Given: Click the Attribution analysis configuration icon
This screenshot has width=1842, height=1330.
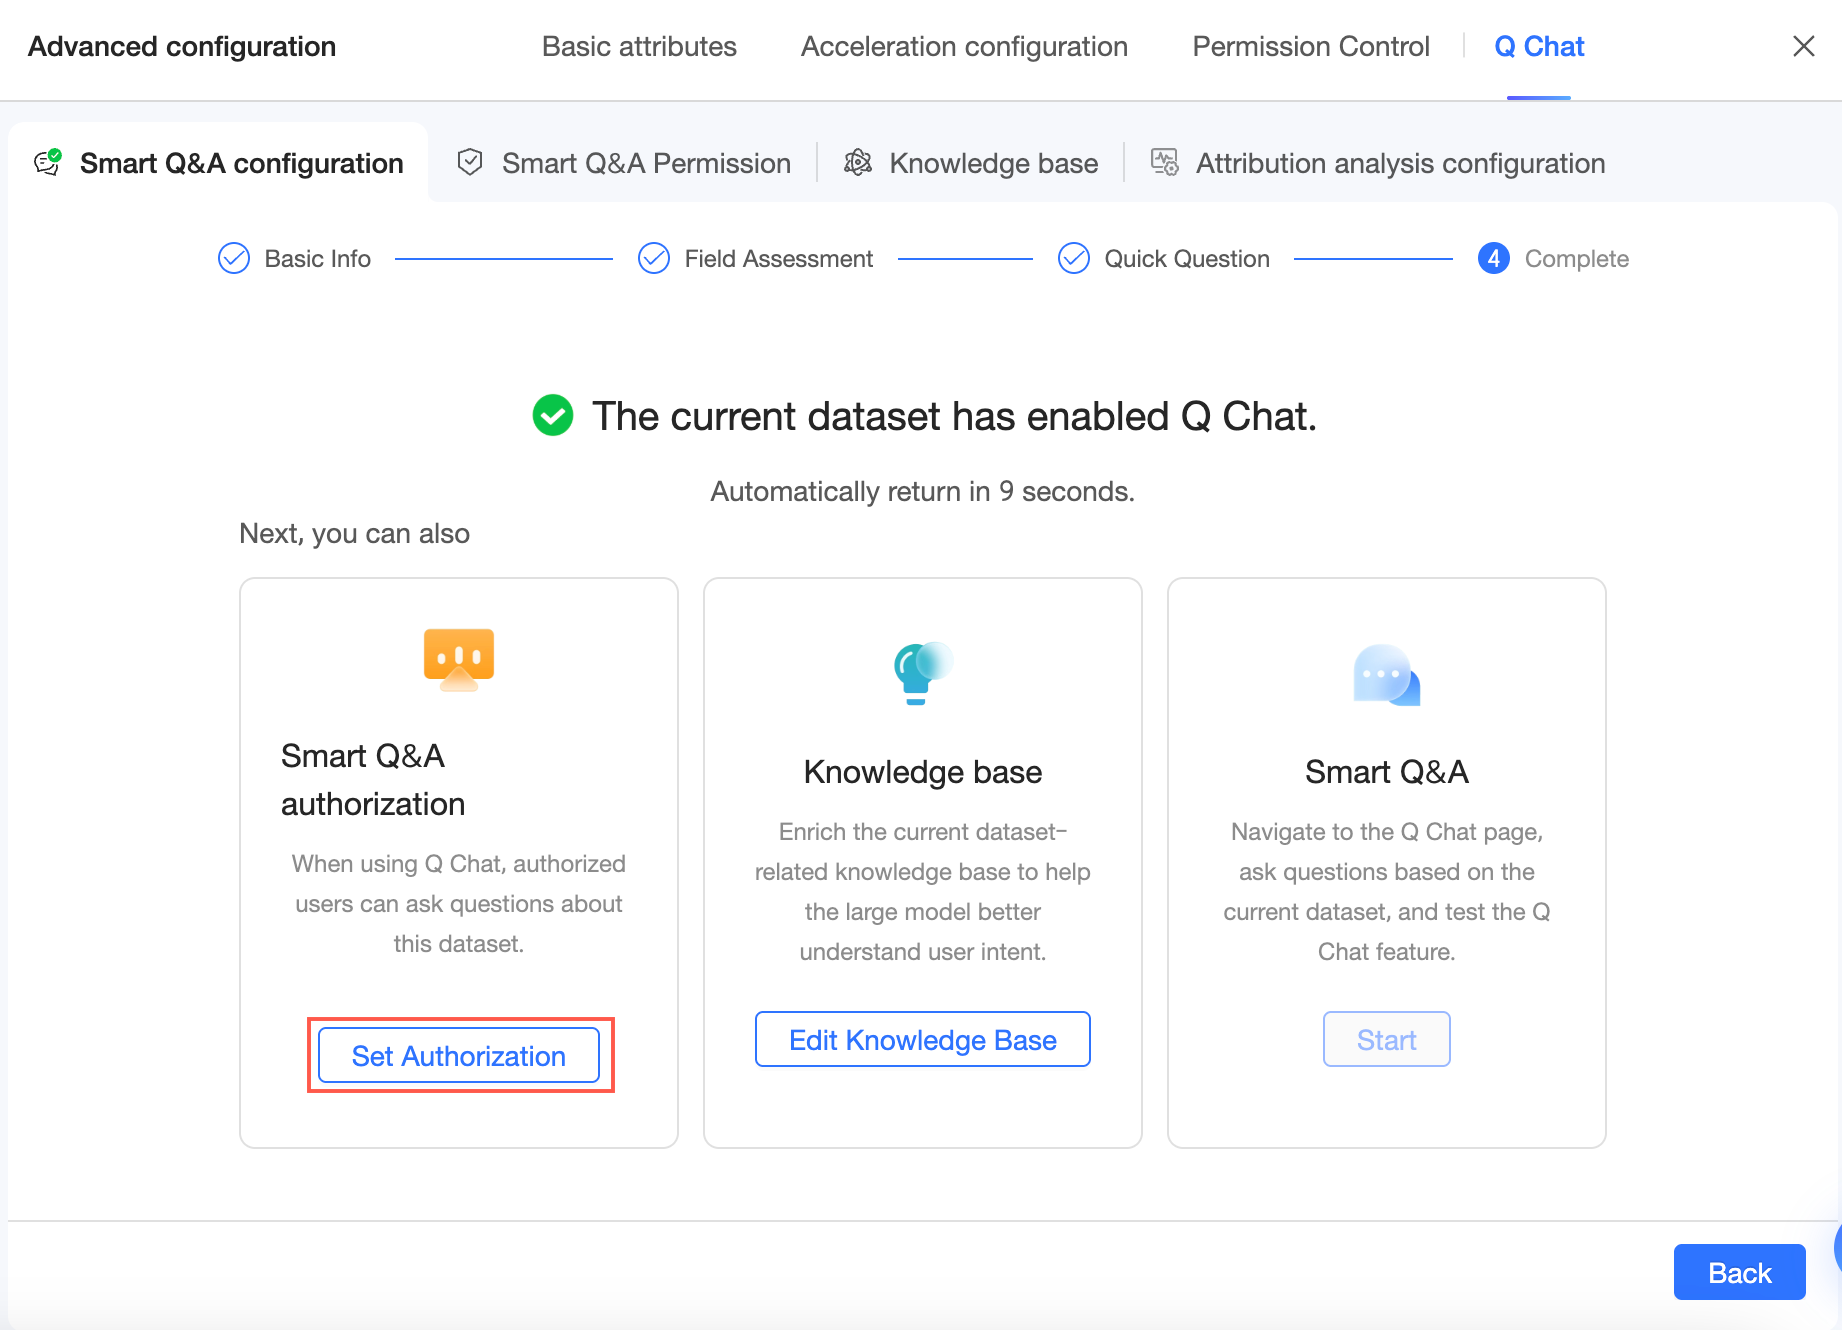Looking at the screenshot, I should coord(1164,162).
